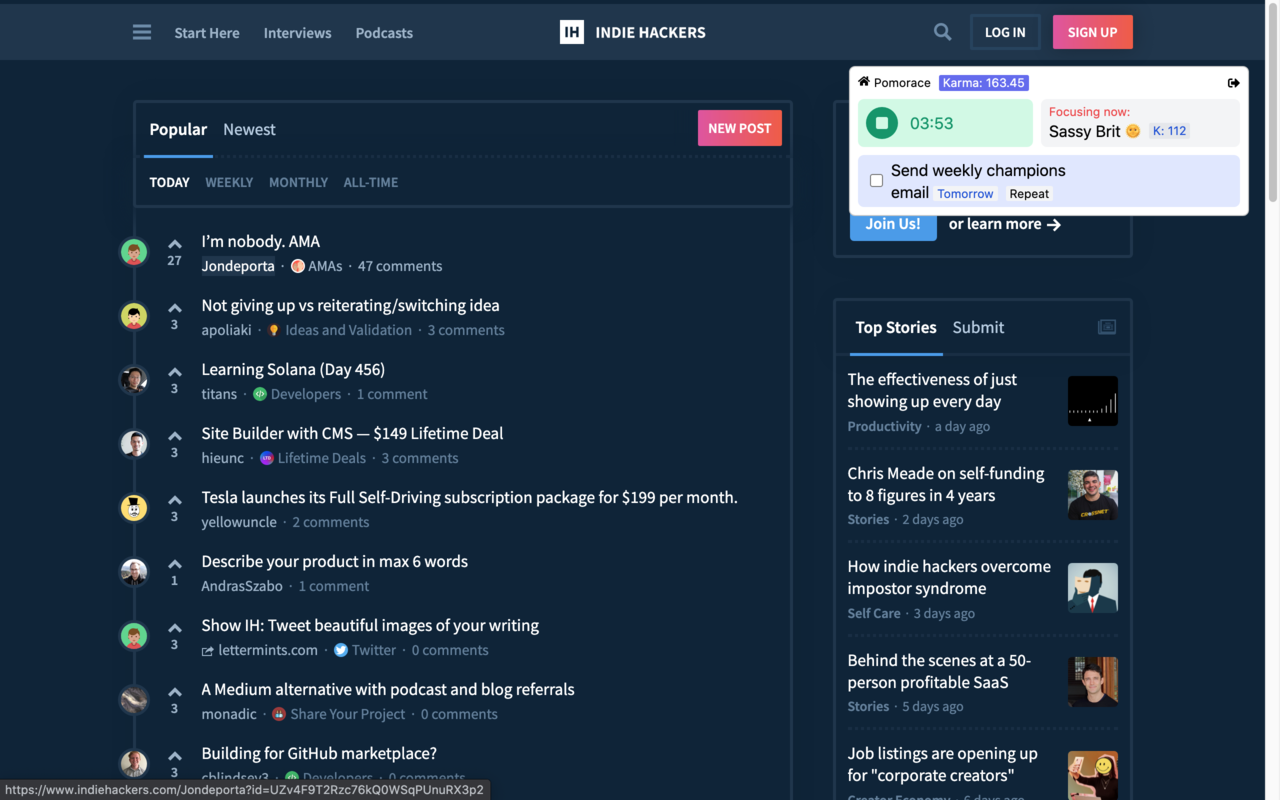
Task: Click the Tomorrow due tag in Pomorace
Action: click(x=966, y=194)
